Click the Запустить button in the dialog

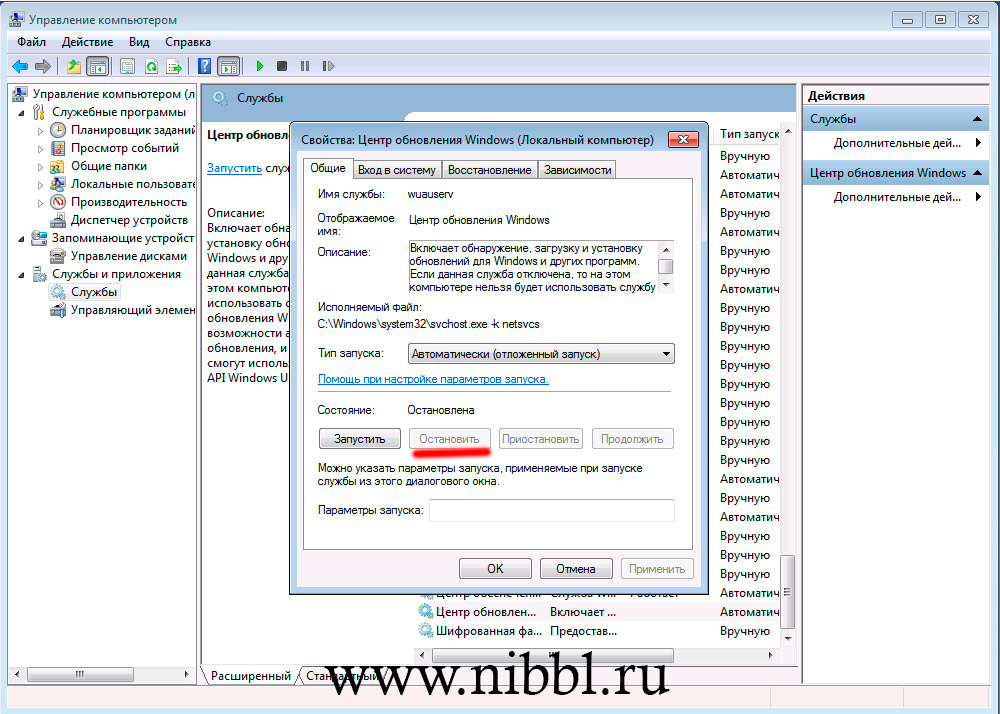tap(360, 439)
